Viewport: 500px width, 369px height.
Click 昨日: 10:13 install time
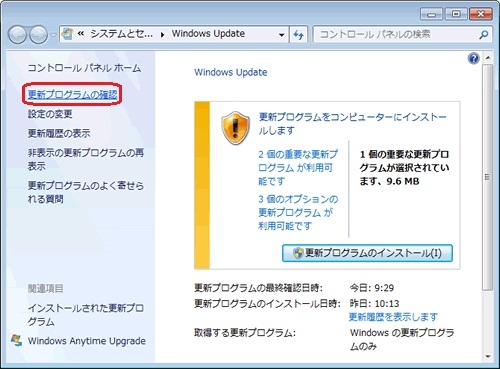click(x=374, y=303)
